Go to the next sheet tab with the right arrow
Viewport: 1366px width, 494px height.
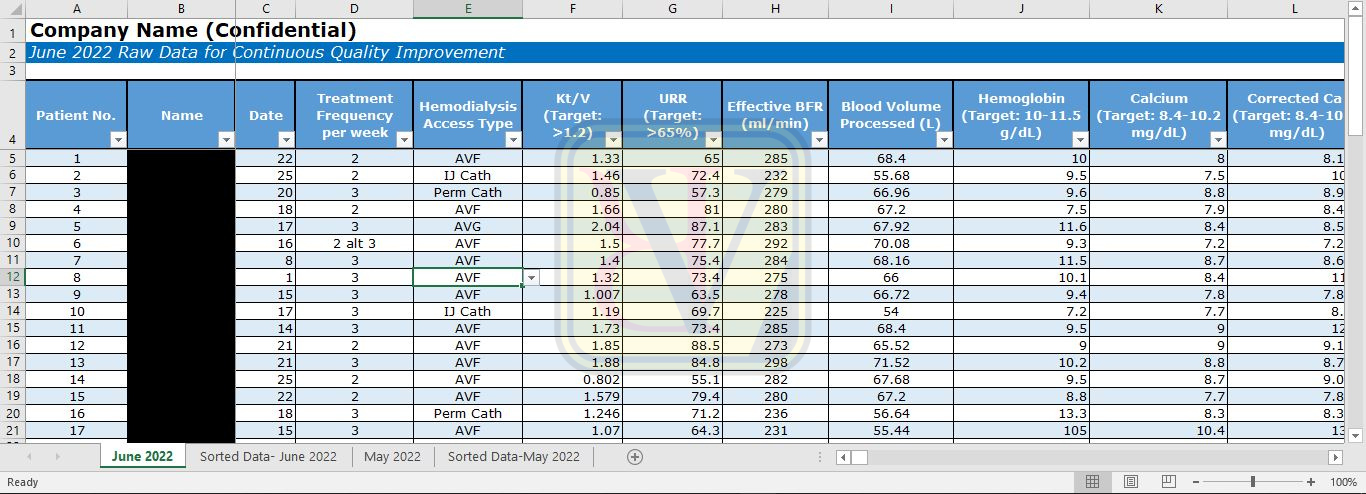(x=57, y=456)
